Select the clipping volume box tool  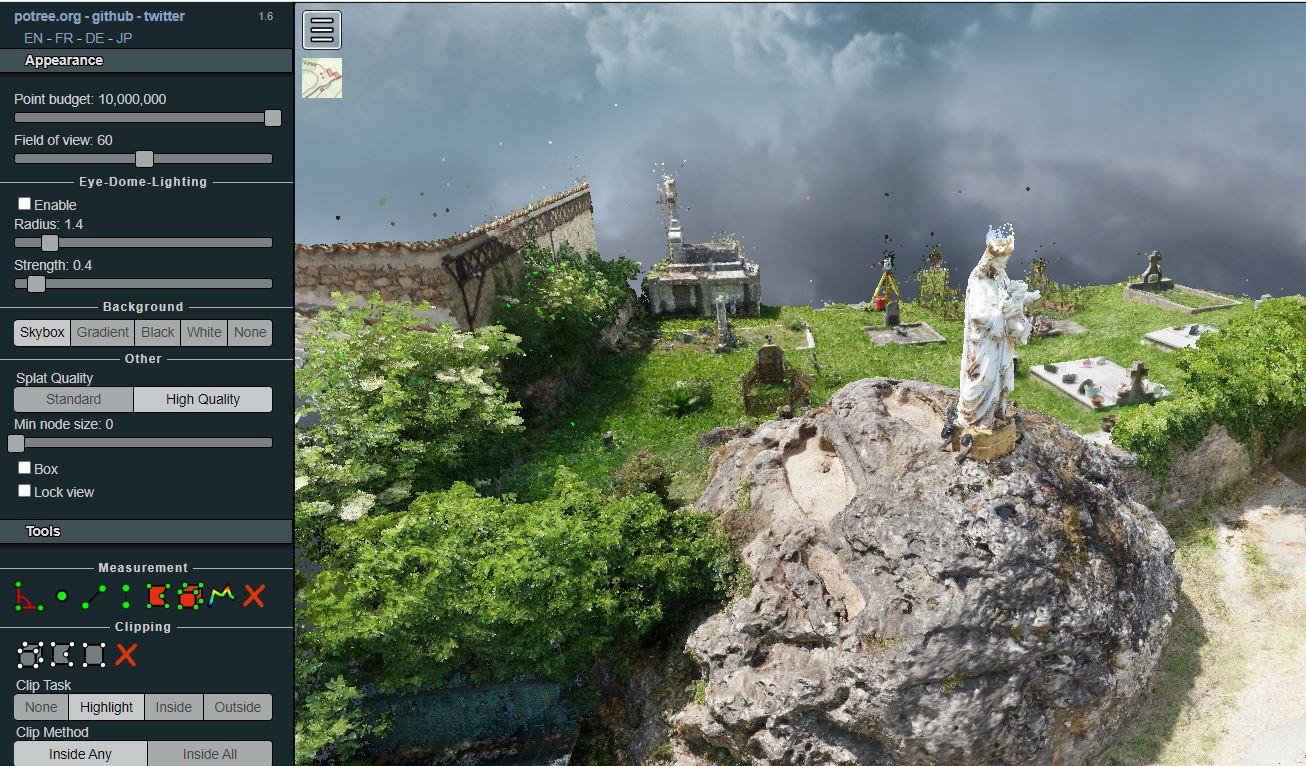coord(30,655)
